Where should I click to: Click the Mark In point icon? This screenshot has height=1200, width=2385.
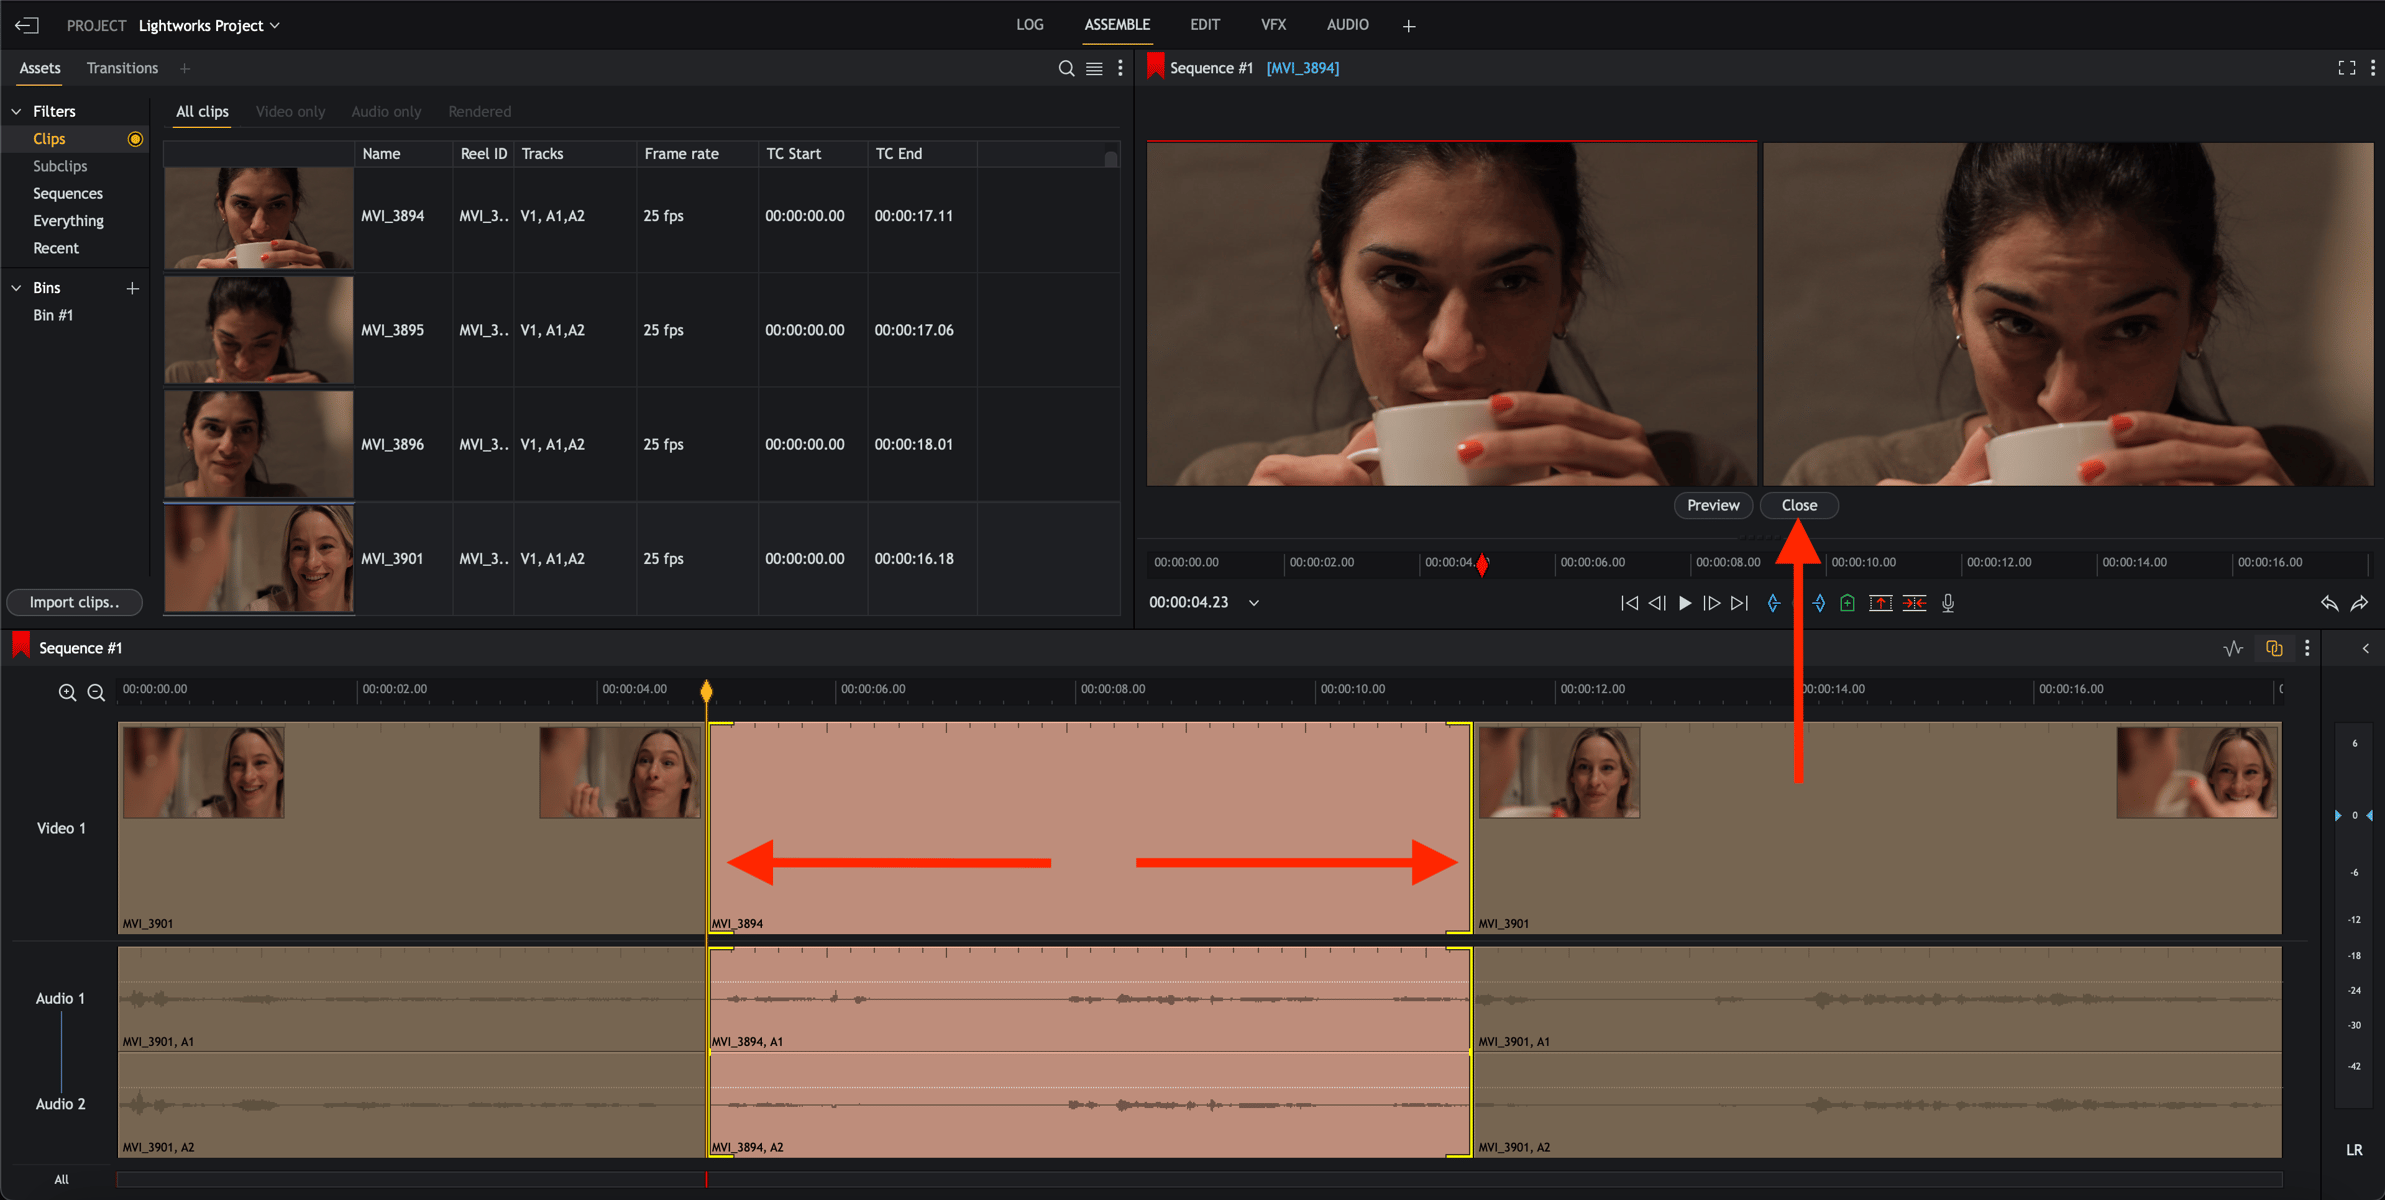[1773, 603]
